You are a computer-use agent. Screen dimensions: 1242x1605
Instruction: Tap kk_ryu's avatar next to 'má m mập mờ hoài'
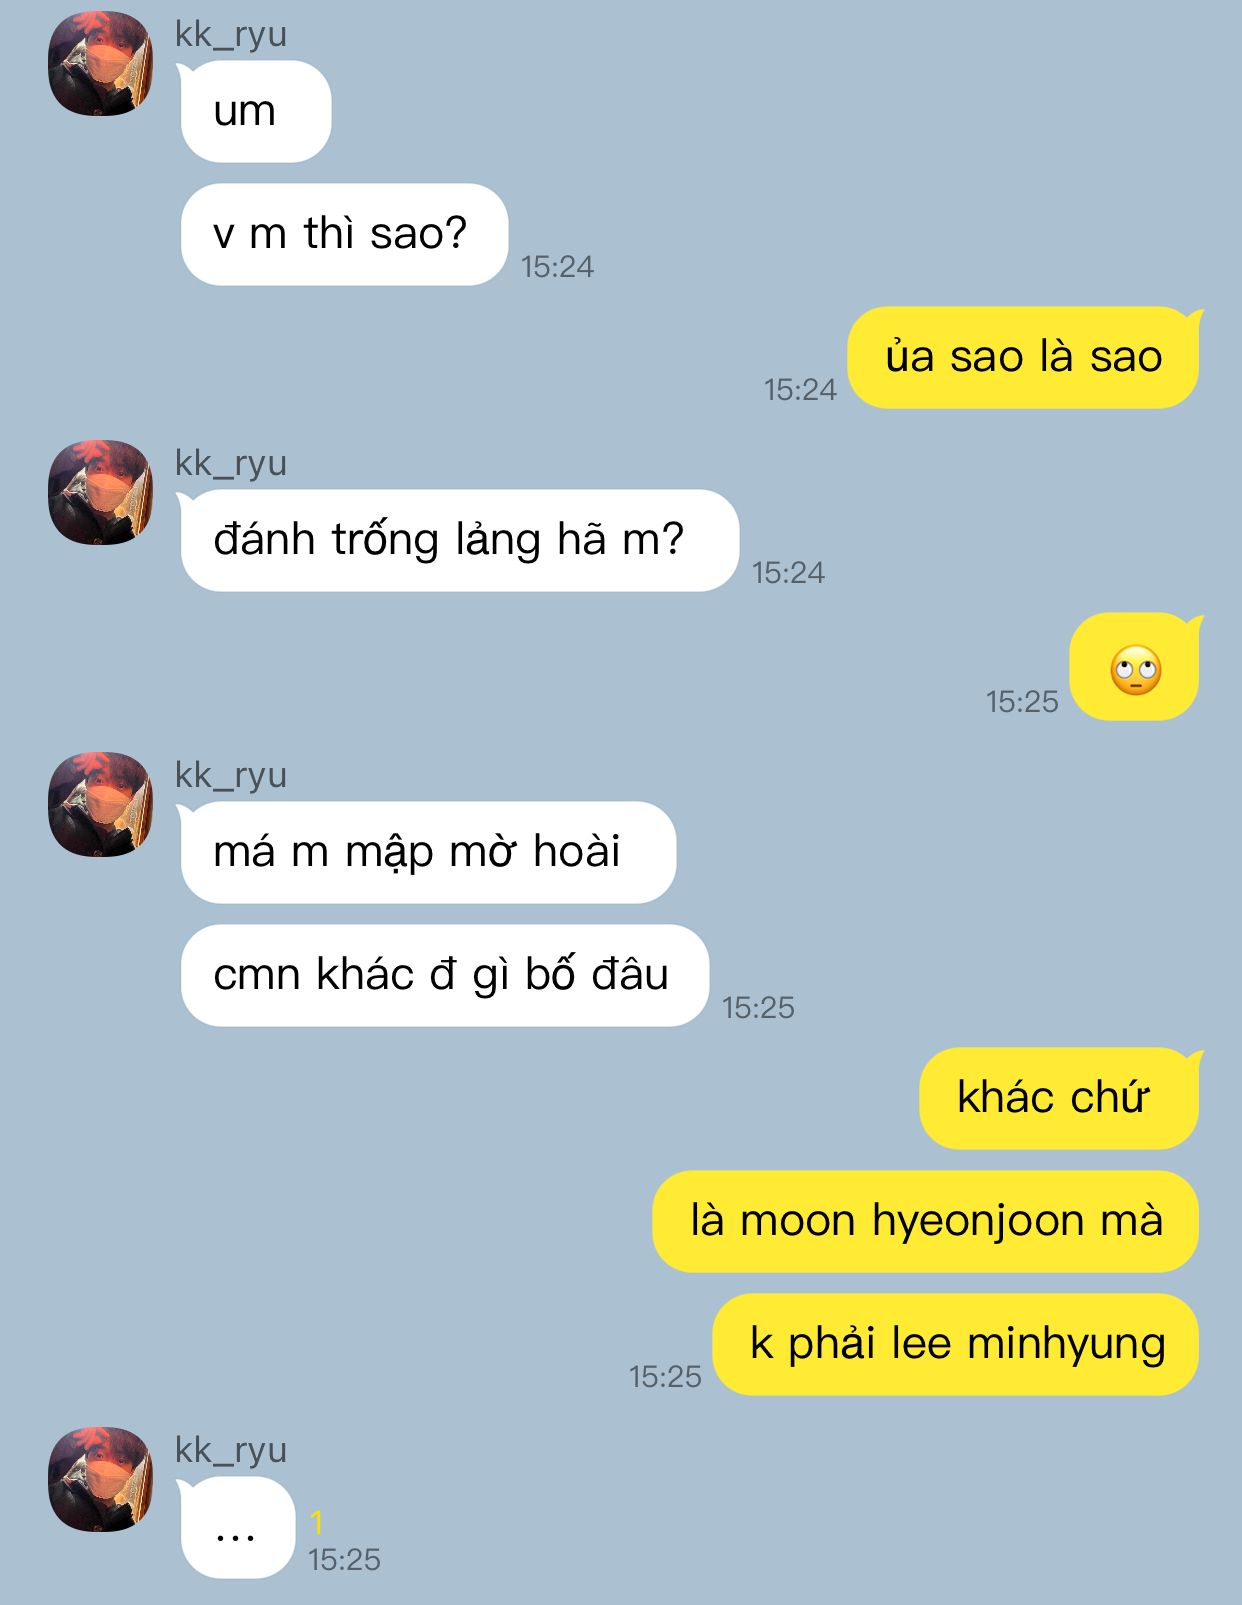click(x=100, y=804)
